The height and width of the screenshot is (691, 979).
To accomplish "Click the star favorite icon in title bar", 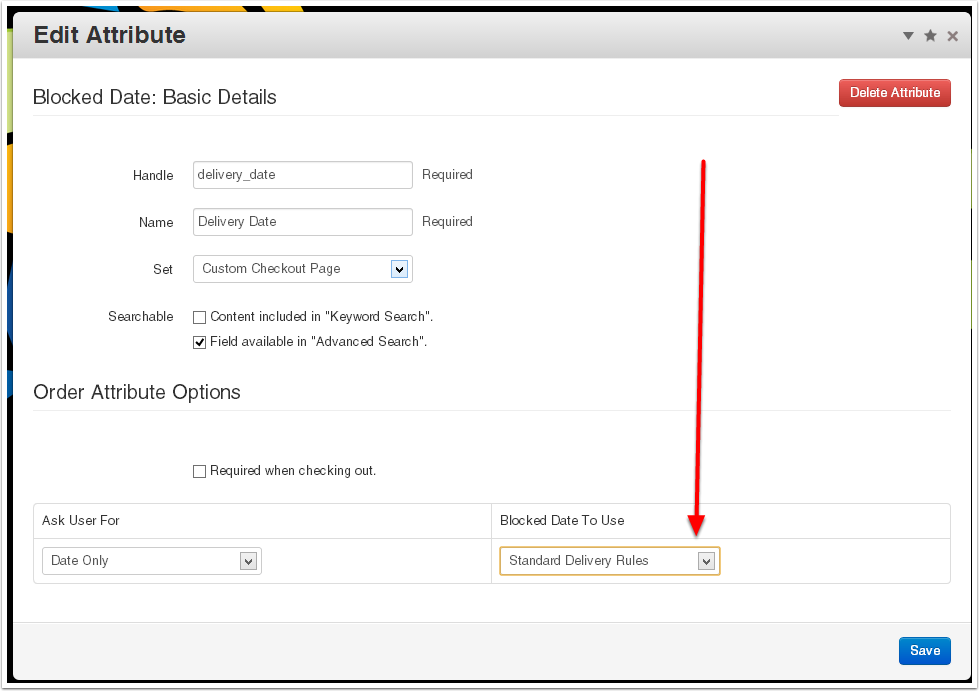I will (930, 36).
